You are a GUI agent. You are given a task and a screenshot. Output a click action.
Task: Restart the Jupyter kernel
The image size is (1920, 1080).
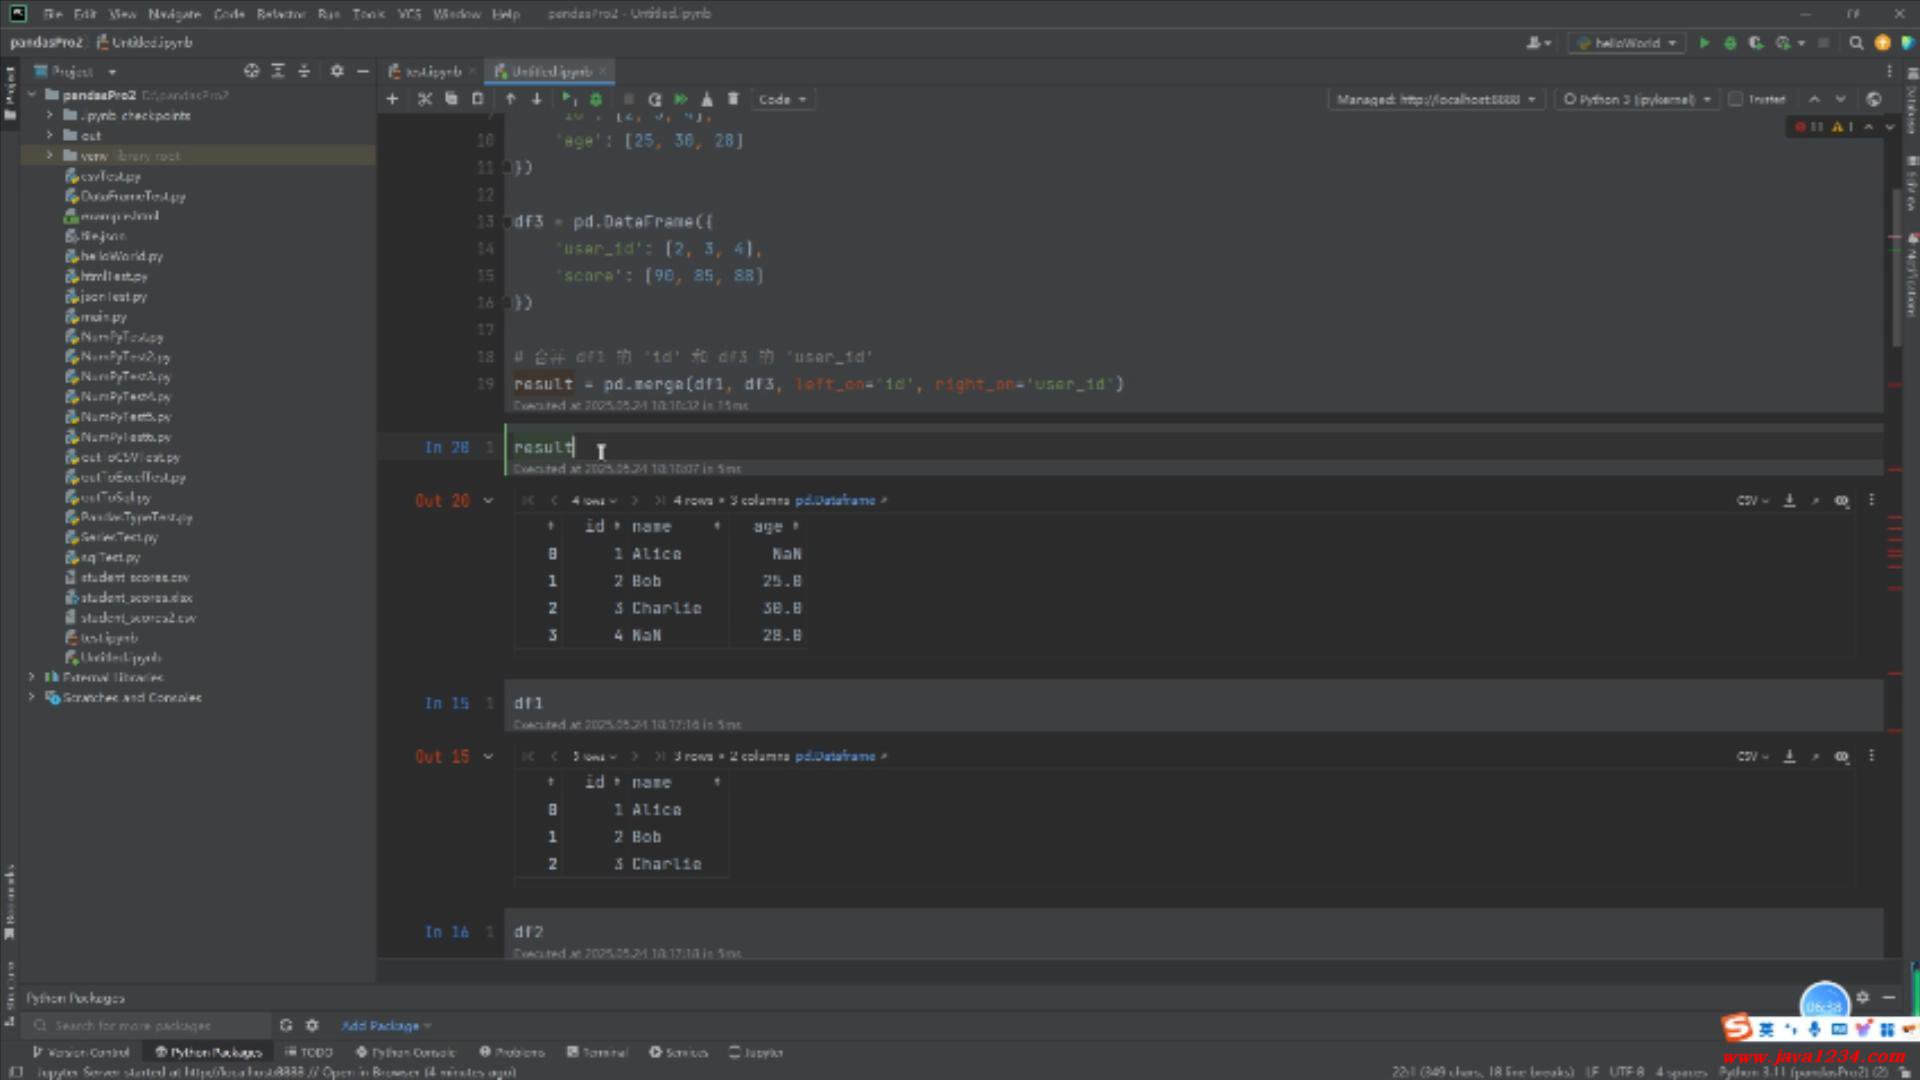(654, 99)
